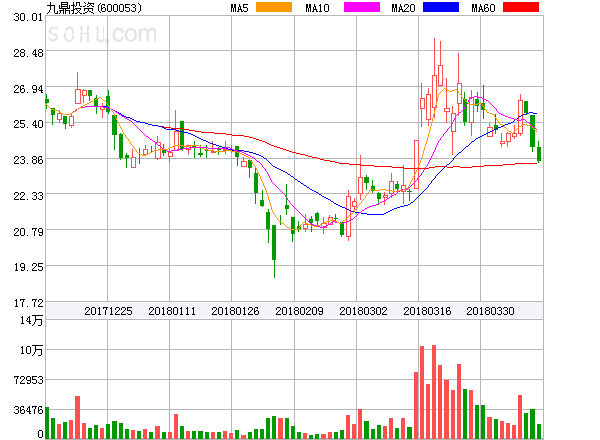Click the orange MA5 legend swatch

pyautogui.click(x=274, y=7)
